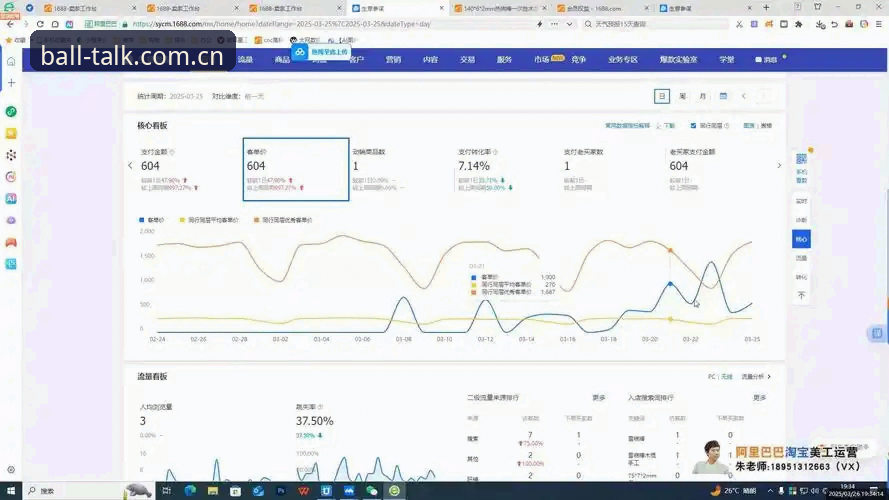The image size is (889, 500).
Task: Click the plus icon in left sidebar
Action: point(11,83)
